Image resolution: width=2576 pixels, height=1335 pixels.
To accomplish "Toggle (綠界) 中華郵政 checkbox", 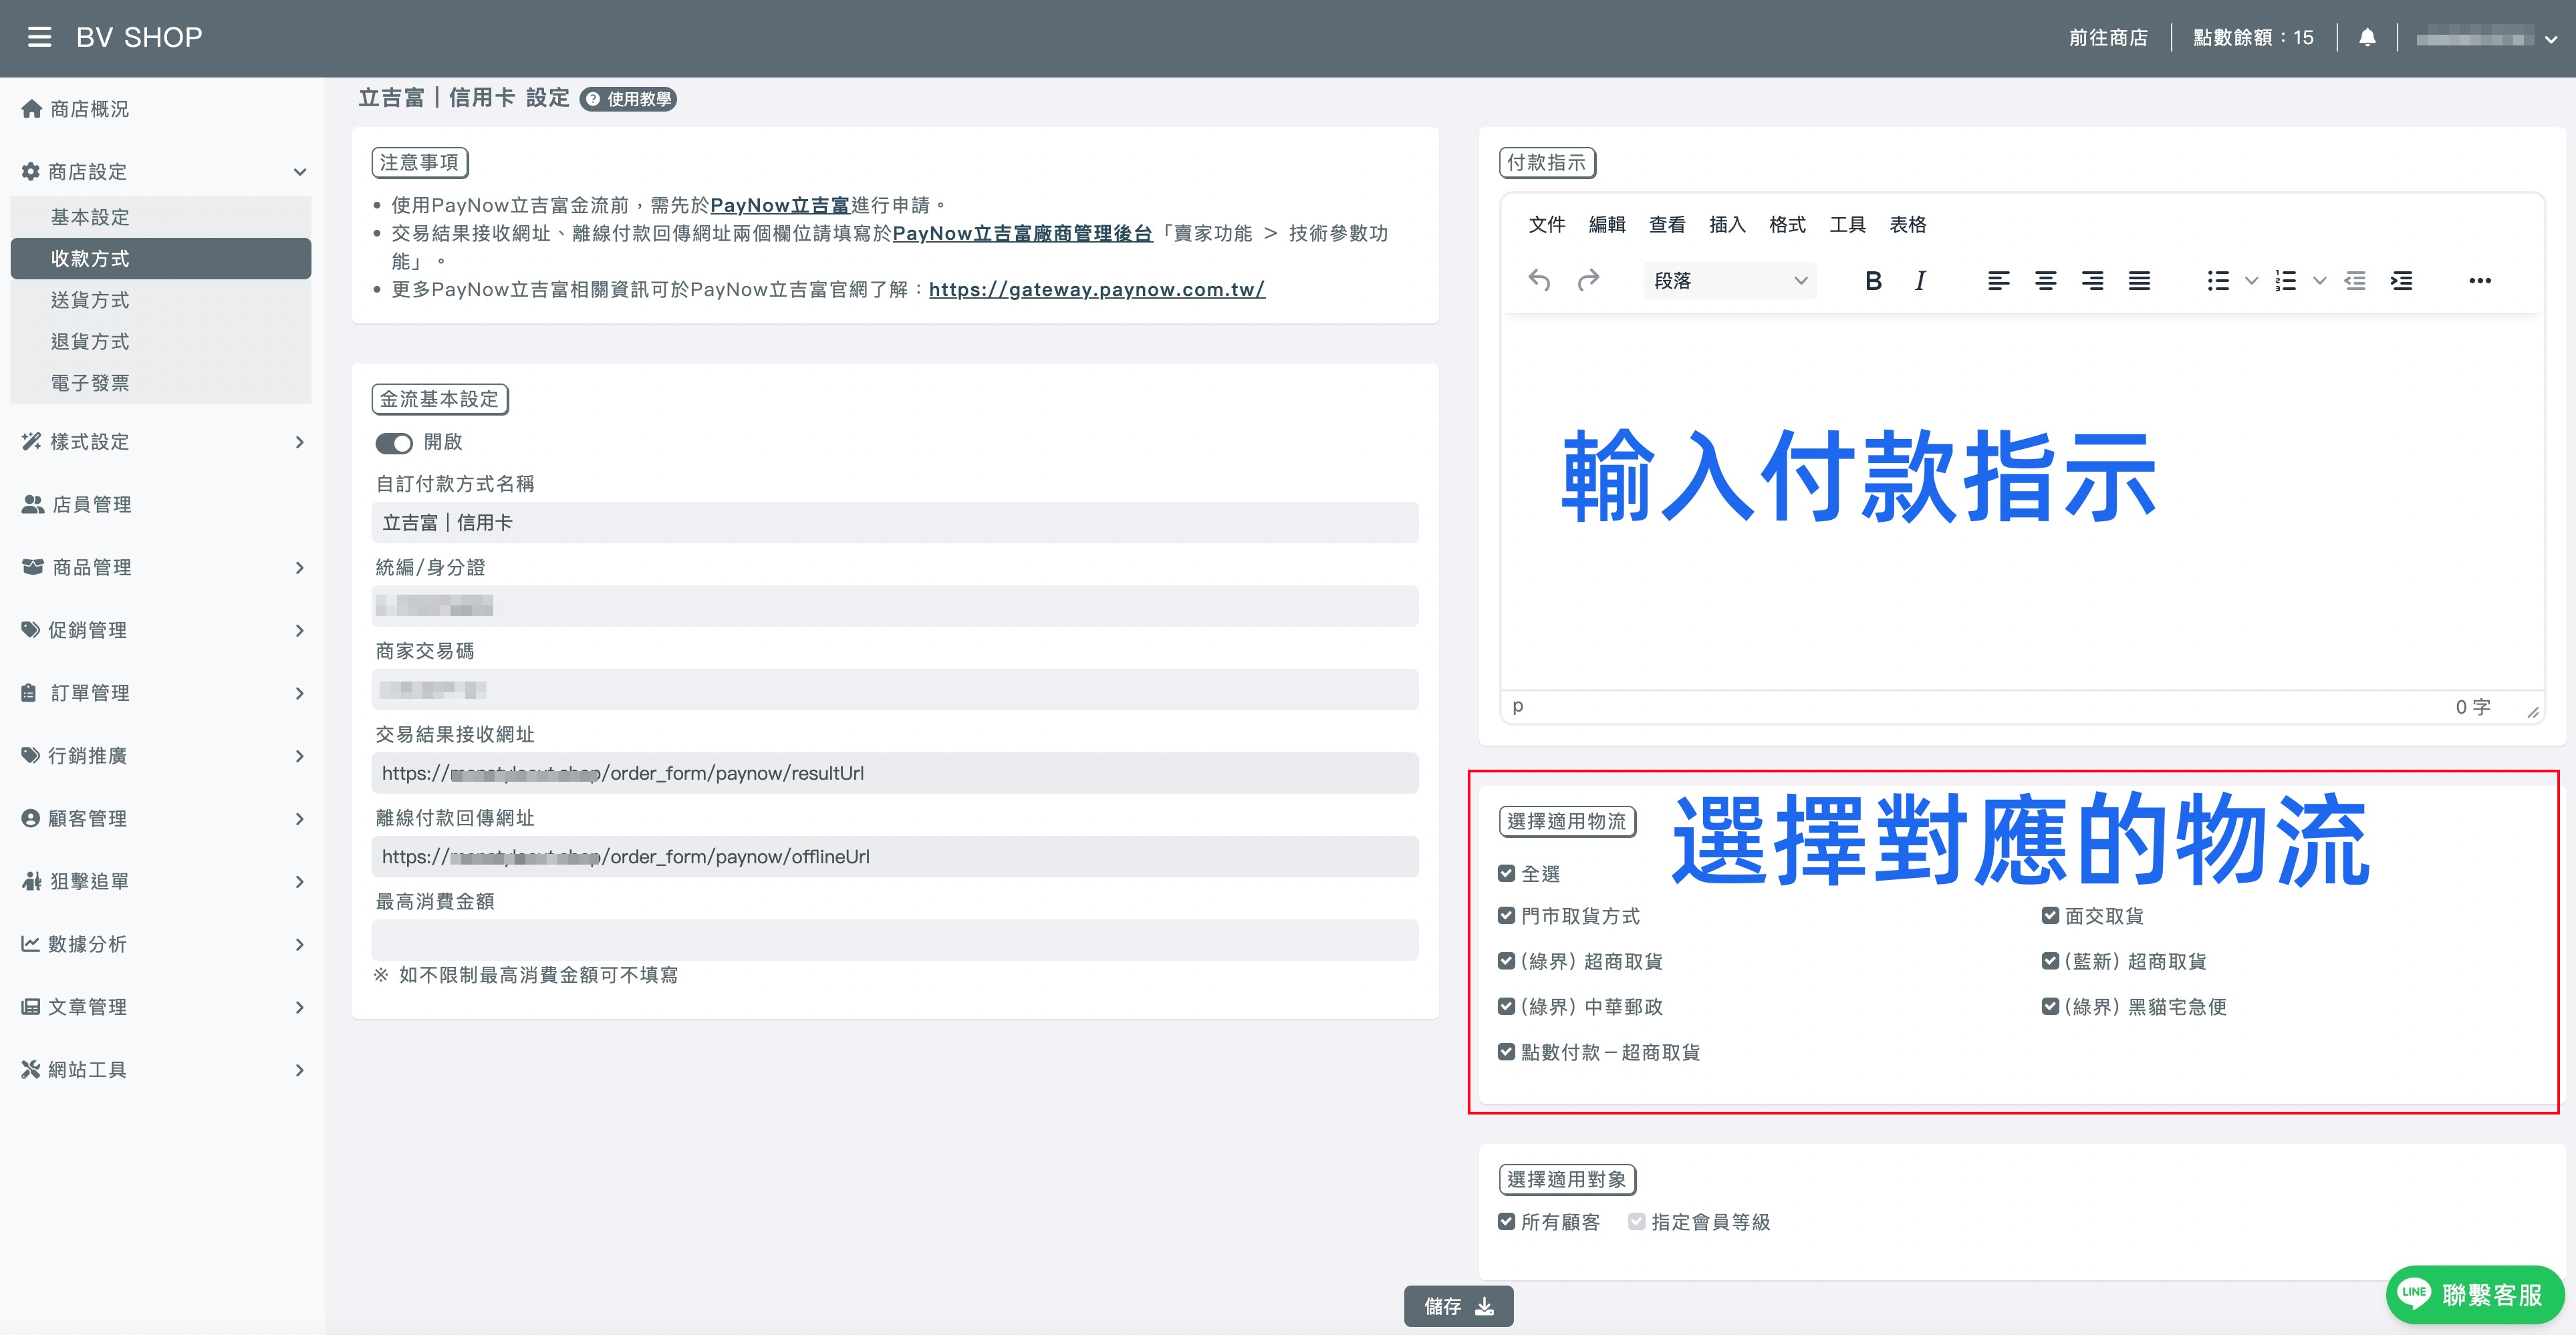I will coord(1506,1006).
